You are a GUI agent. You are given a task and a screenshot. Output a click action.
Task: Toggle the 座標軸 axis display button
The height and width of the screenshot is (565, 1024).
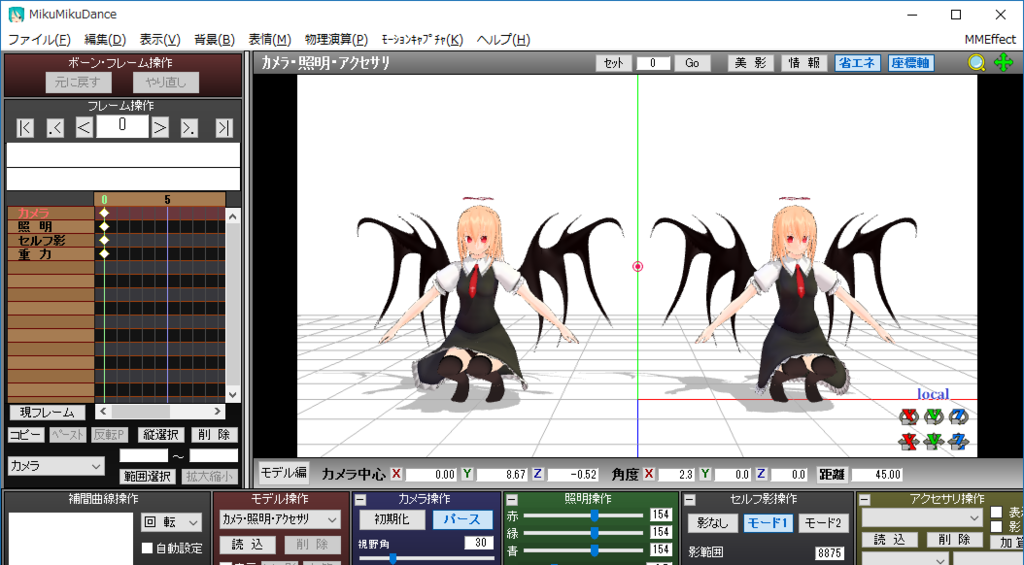910,63
